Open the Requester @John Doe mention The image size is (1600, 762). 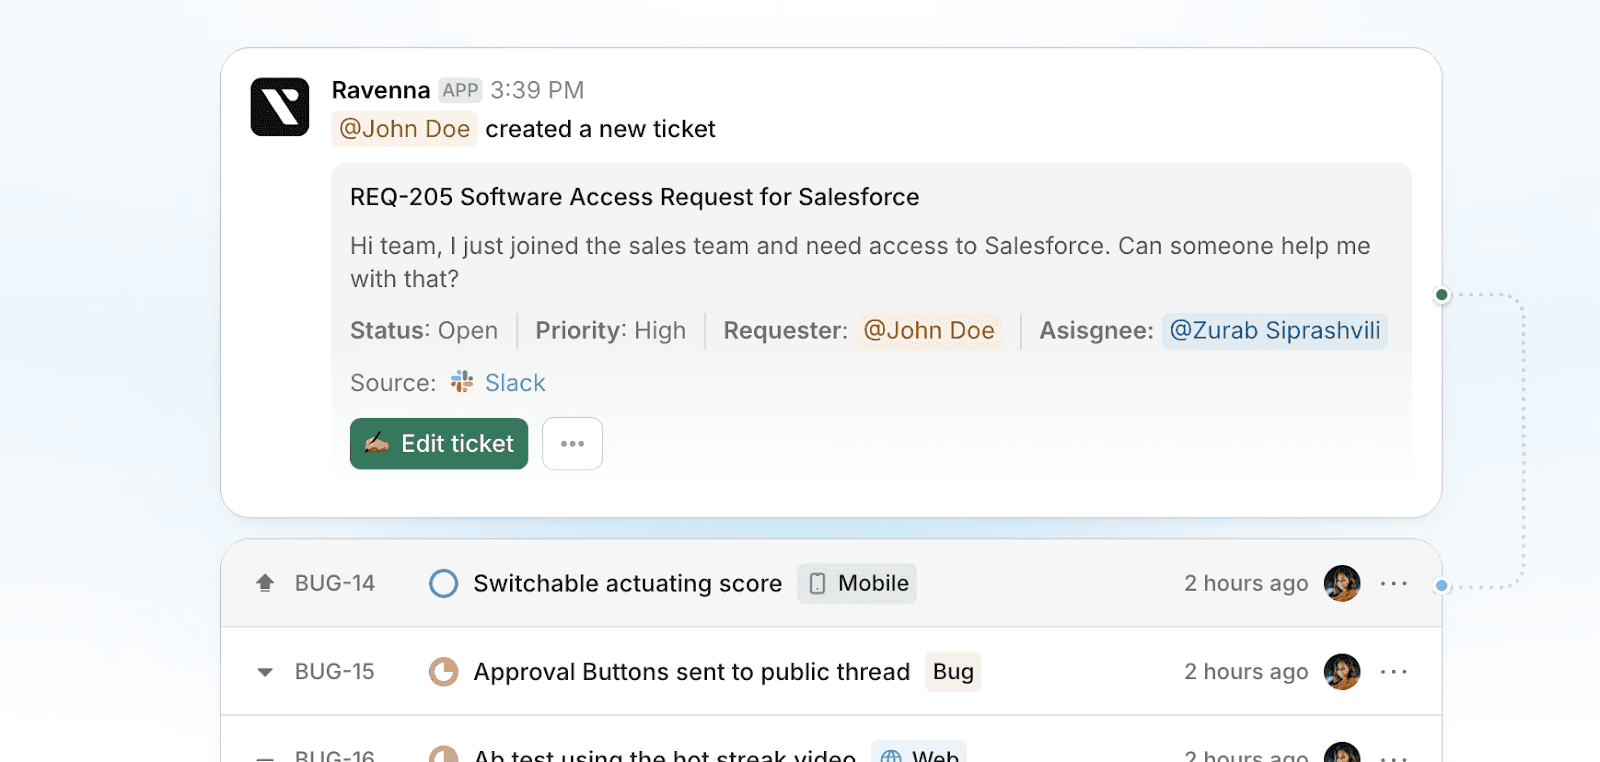tap(929, 331)
